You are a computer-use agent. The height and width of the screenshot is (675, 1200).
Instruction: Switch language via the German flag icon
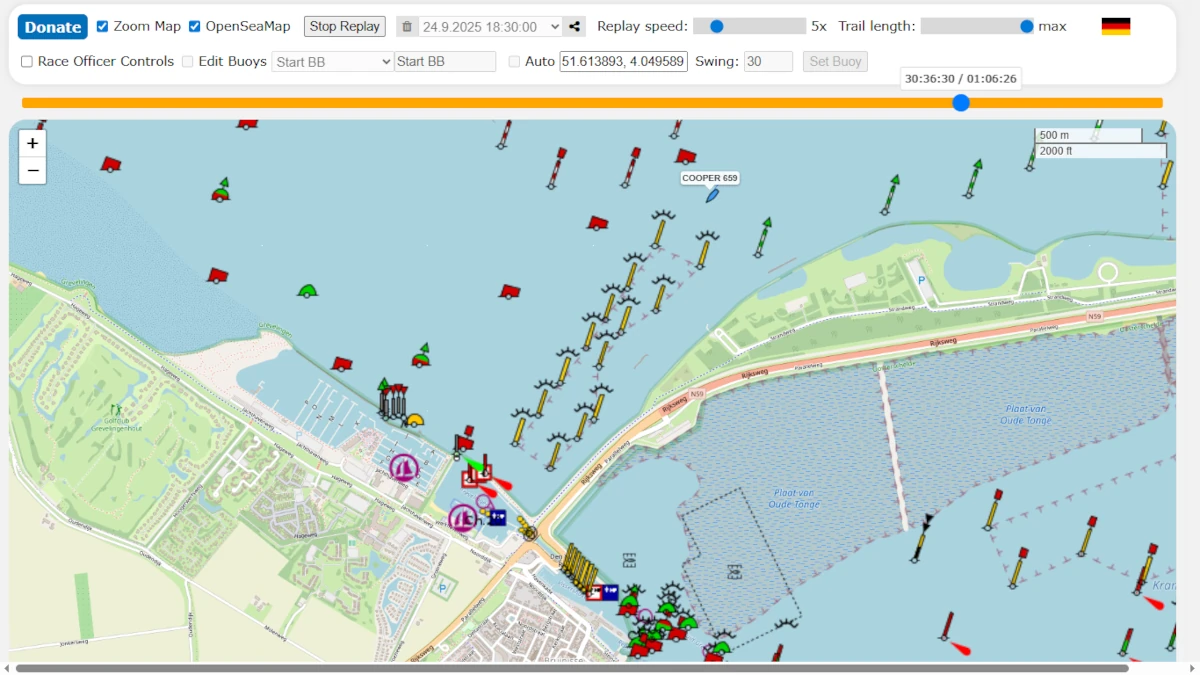pos(1116,27)
